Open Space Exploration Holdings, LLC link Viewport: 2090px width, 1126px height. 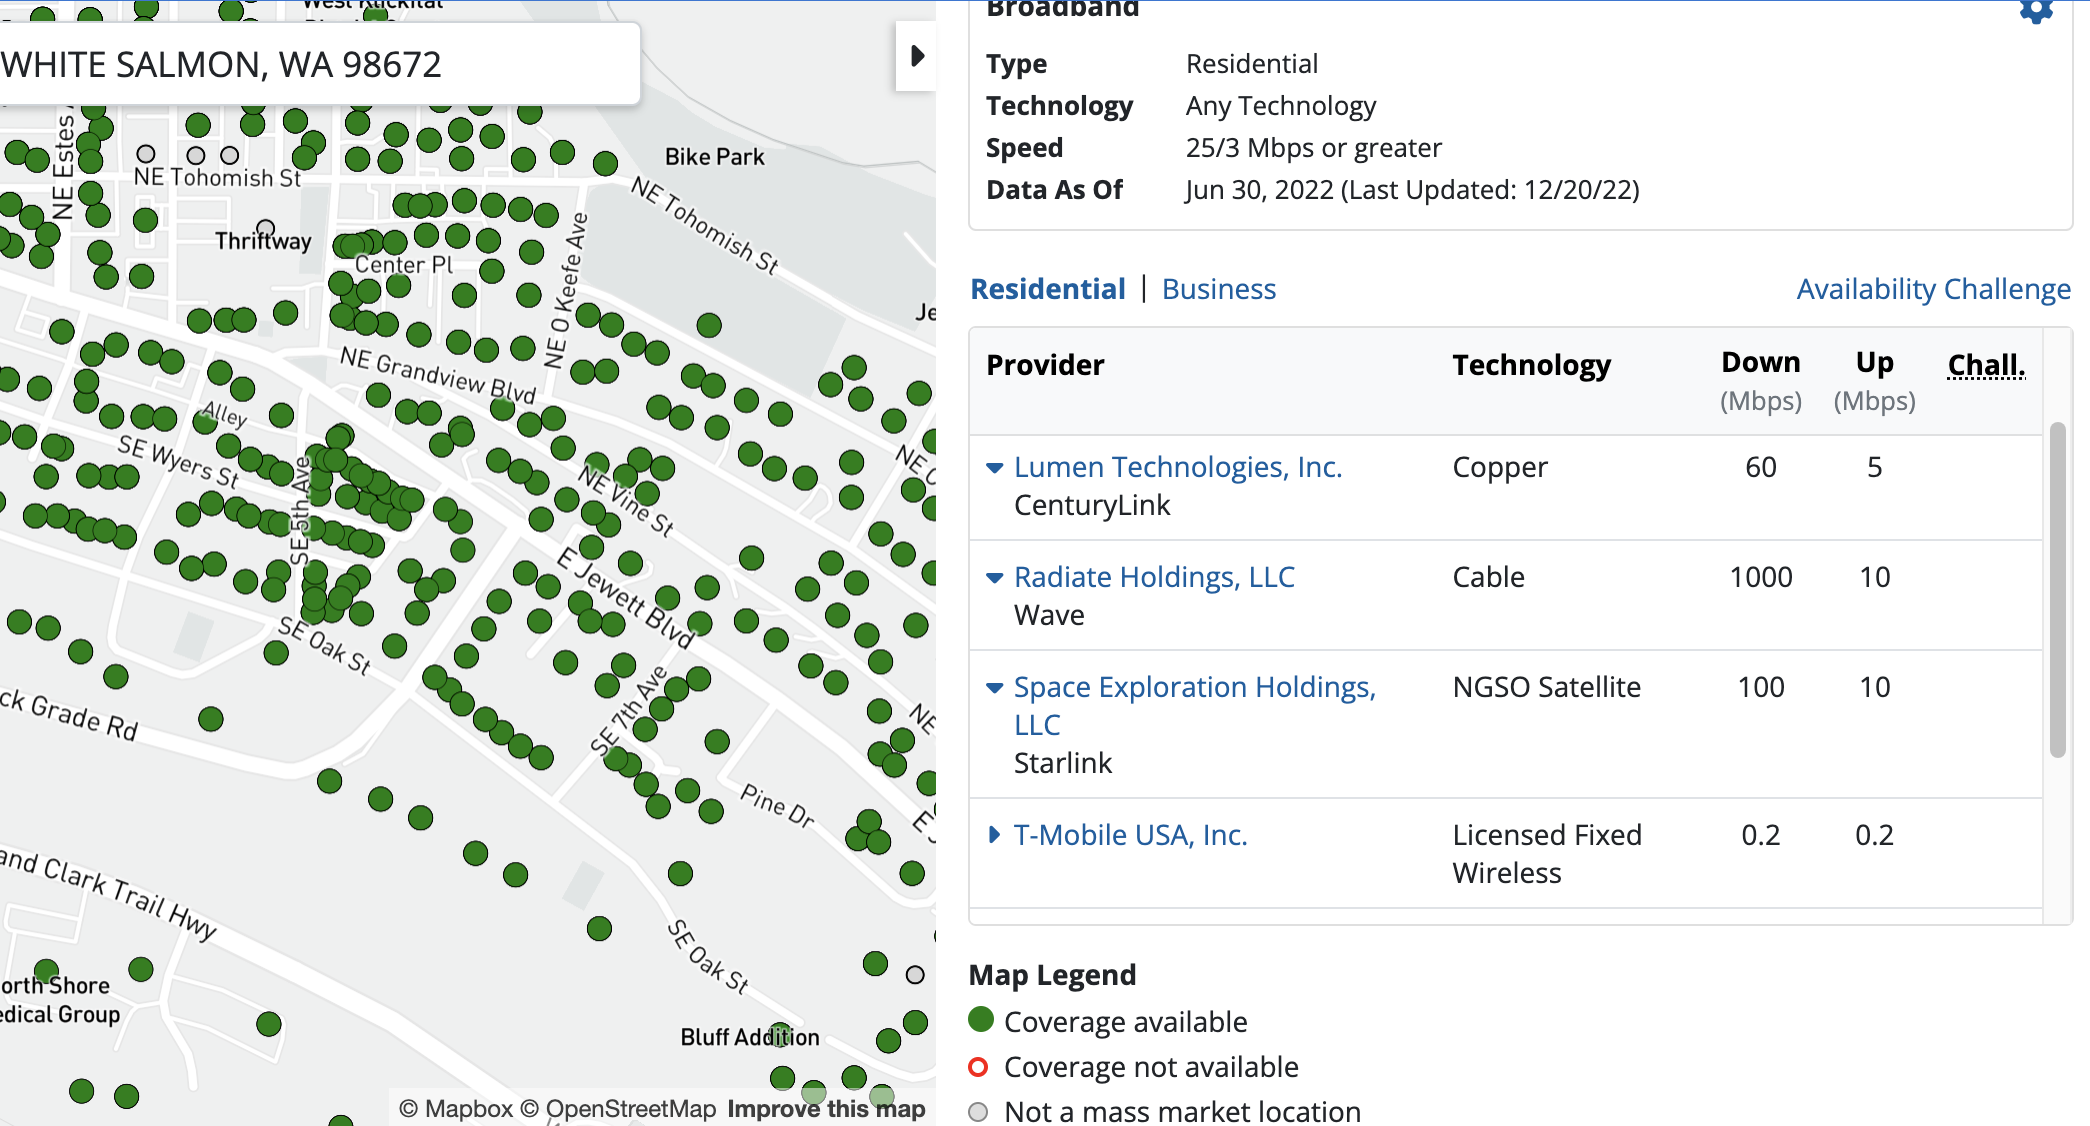coord(1195,706)
